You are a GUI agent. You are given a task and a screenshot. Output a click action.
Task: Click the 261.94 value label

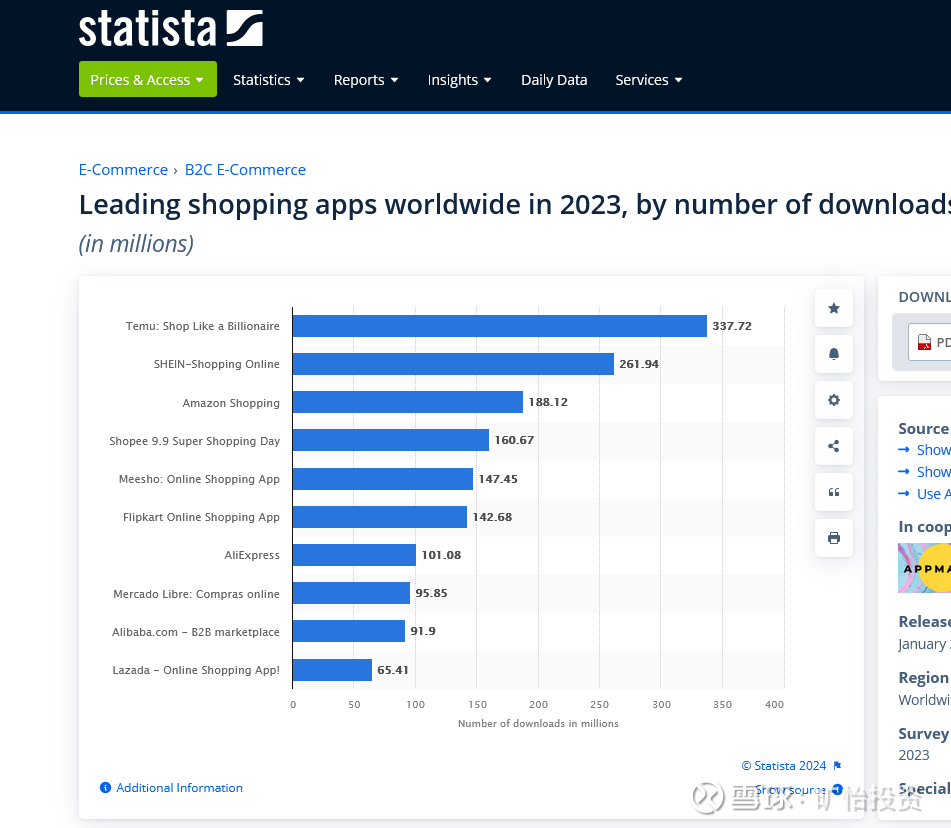[x=639, y=364]
